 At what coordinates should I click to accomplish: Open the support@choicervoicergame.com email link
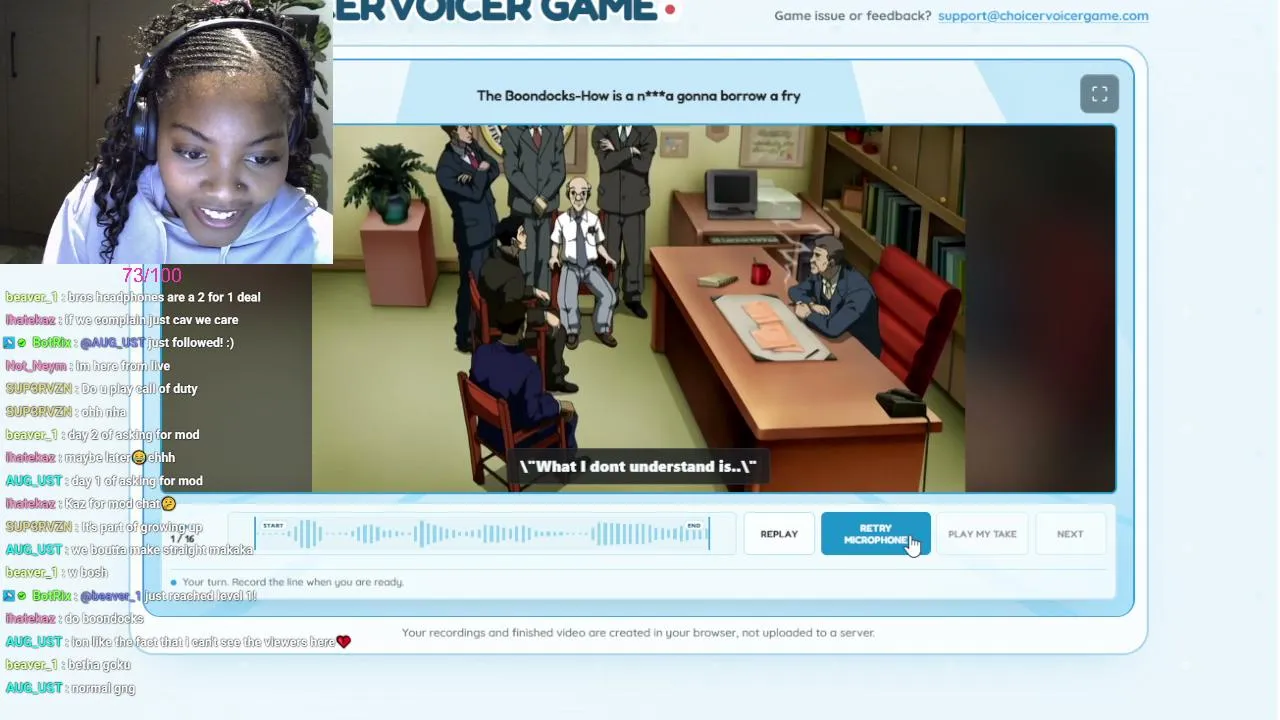pyautogui.click(x=1043, y=16)
